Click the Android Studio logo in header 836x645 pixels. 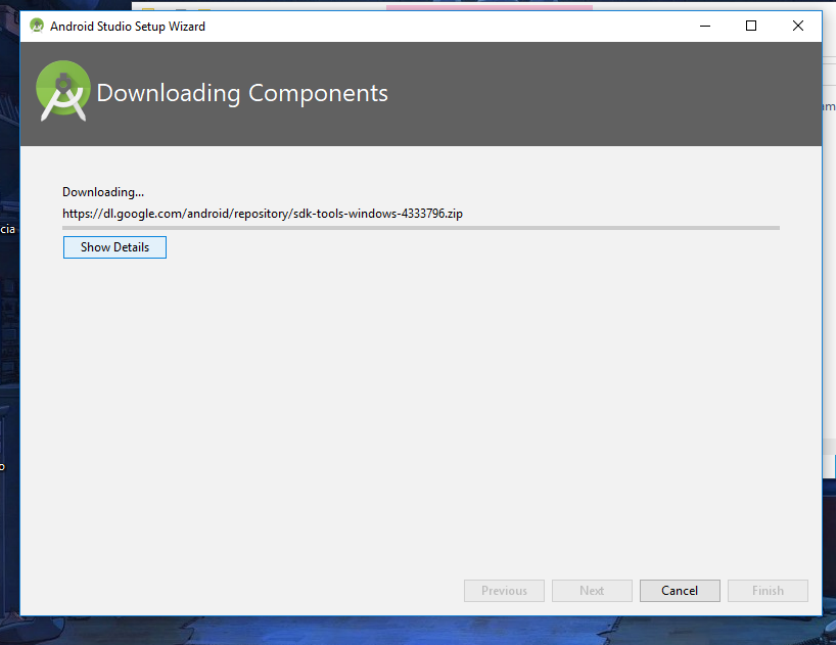pos(63,91)
